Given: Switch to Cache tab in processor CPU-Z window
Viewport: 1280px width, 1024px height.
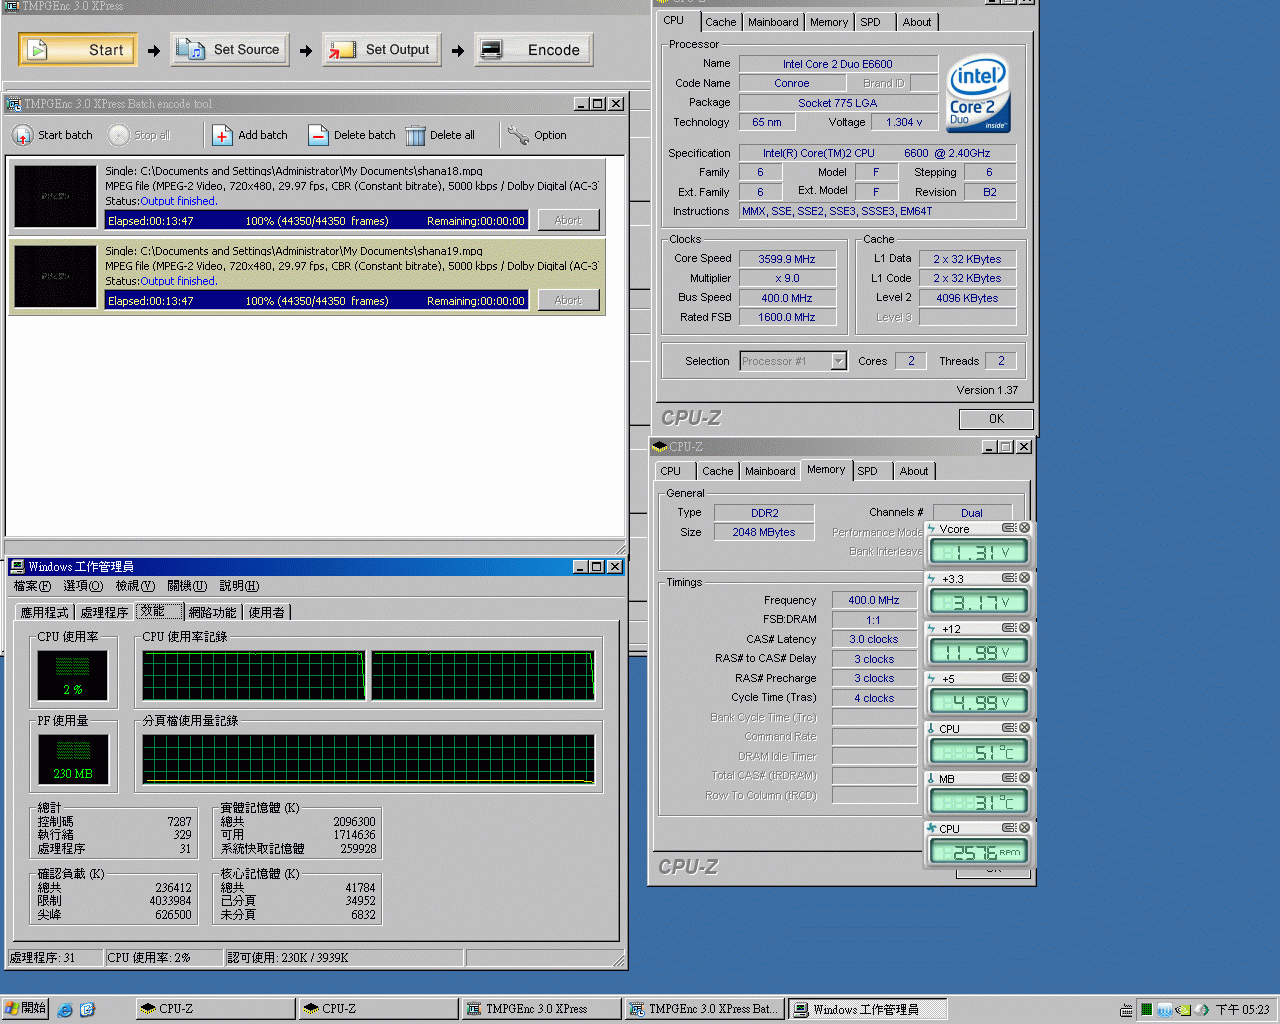Looking at the screenshot, I should (x=720, y=22).
